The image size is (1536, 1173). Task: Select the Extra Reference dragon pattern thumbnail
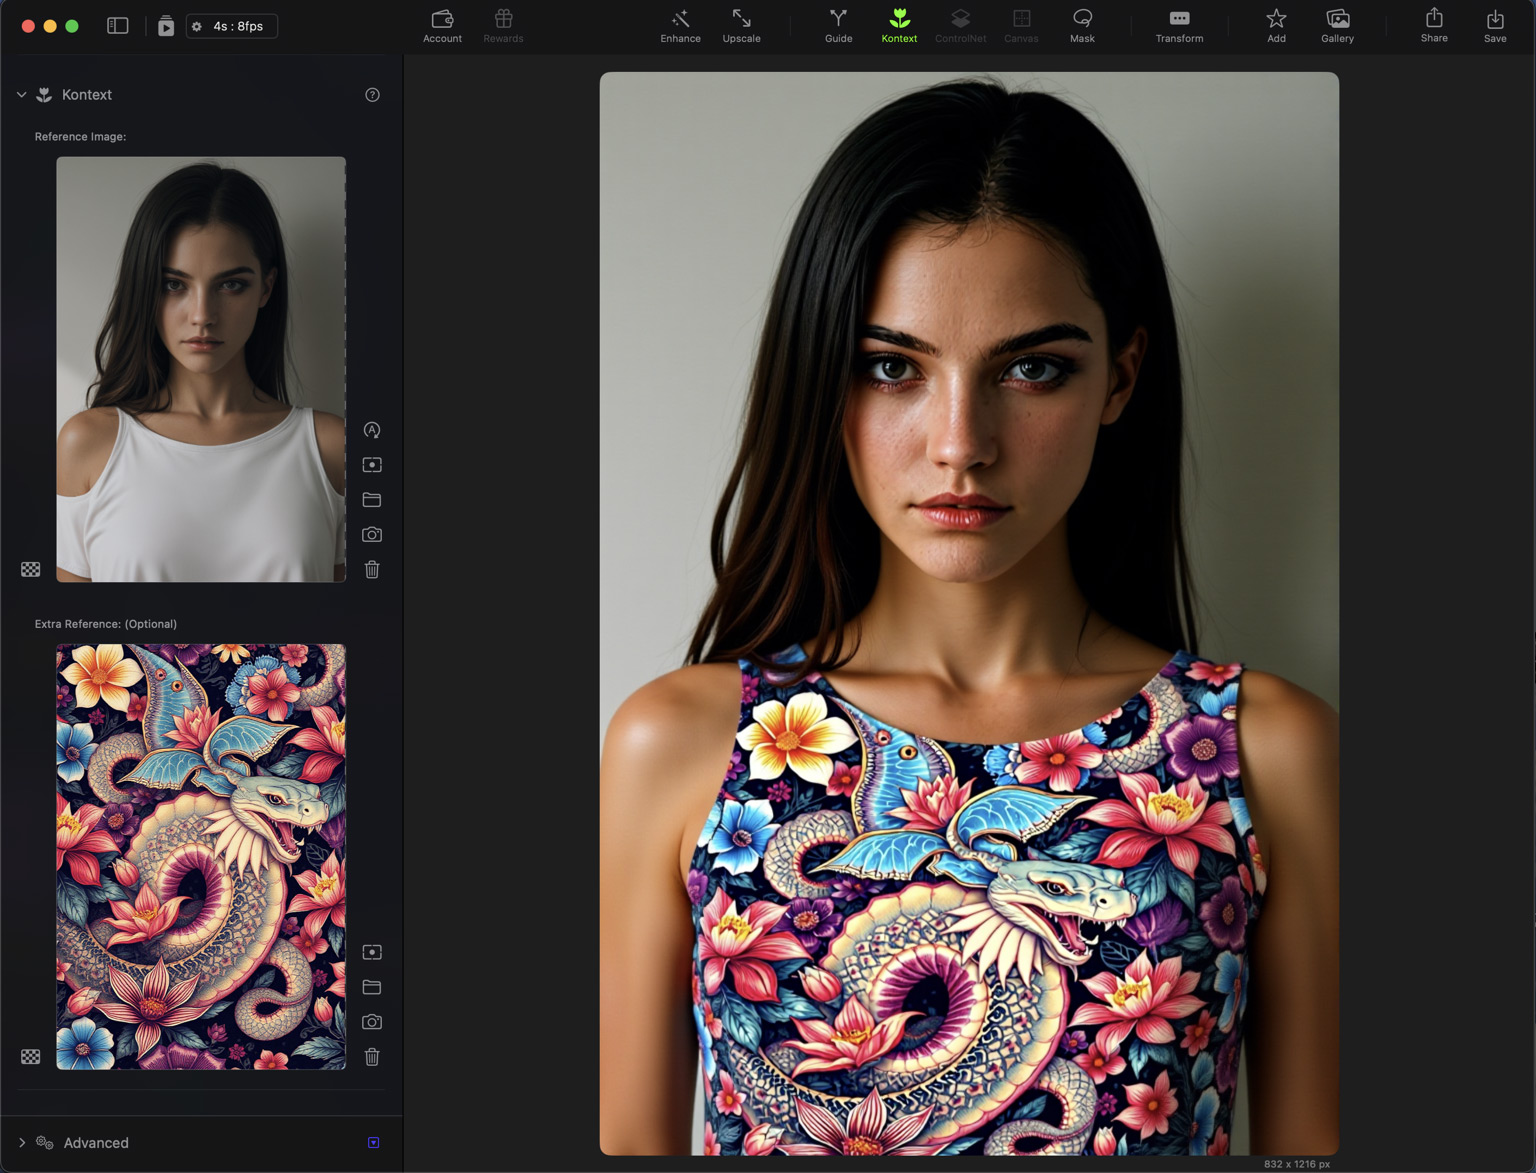pos(201,857)
